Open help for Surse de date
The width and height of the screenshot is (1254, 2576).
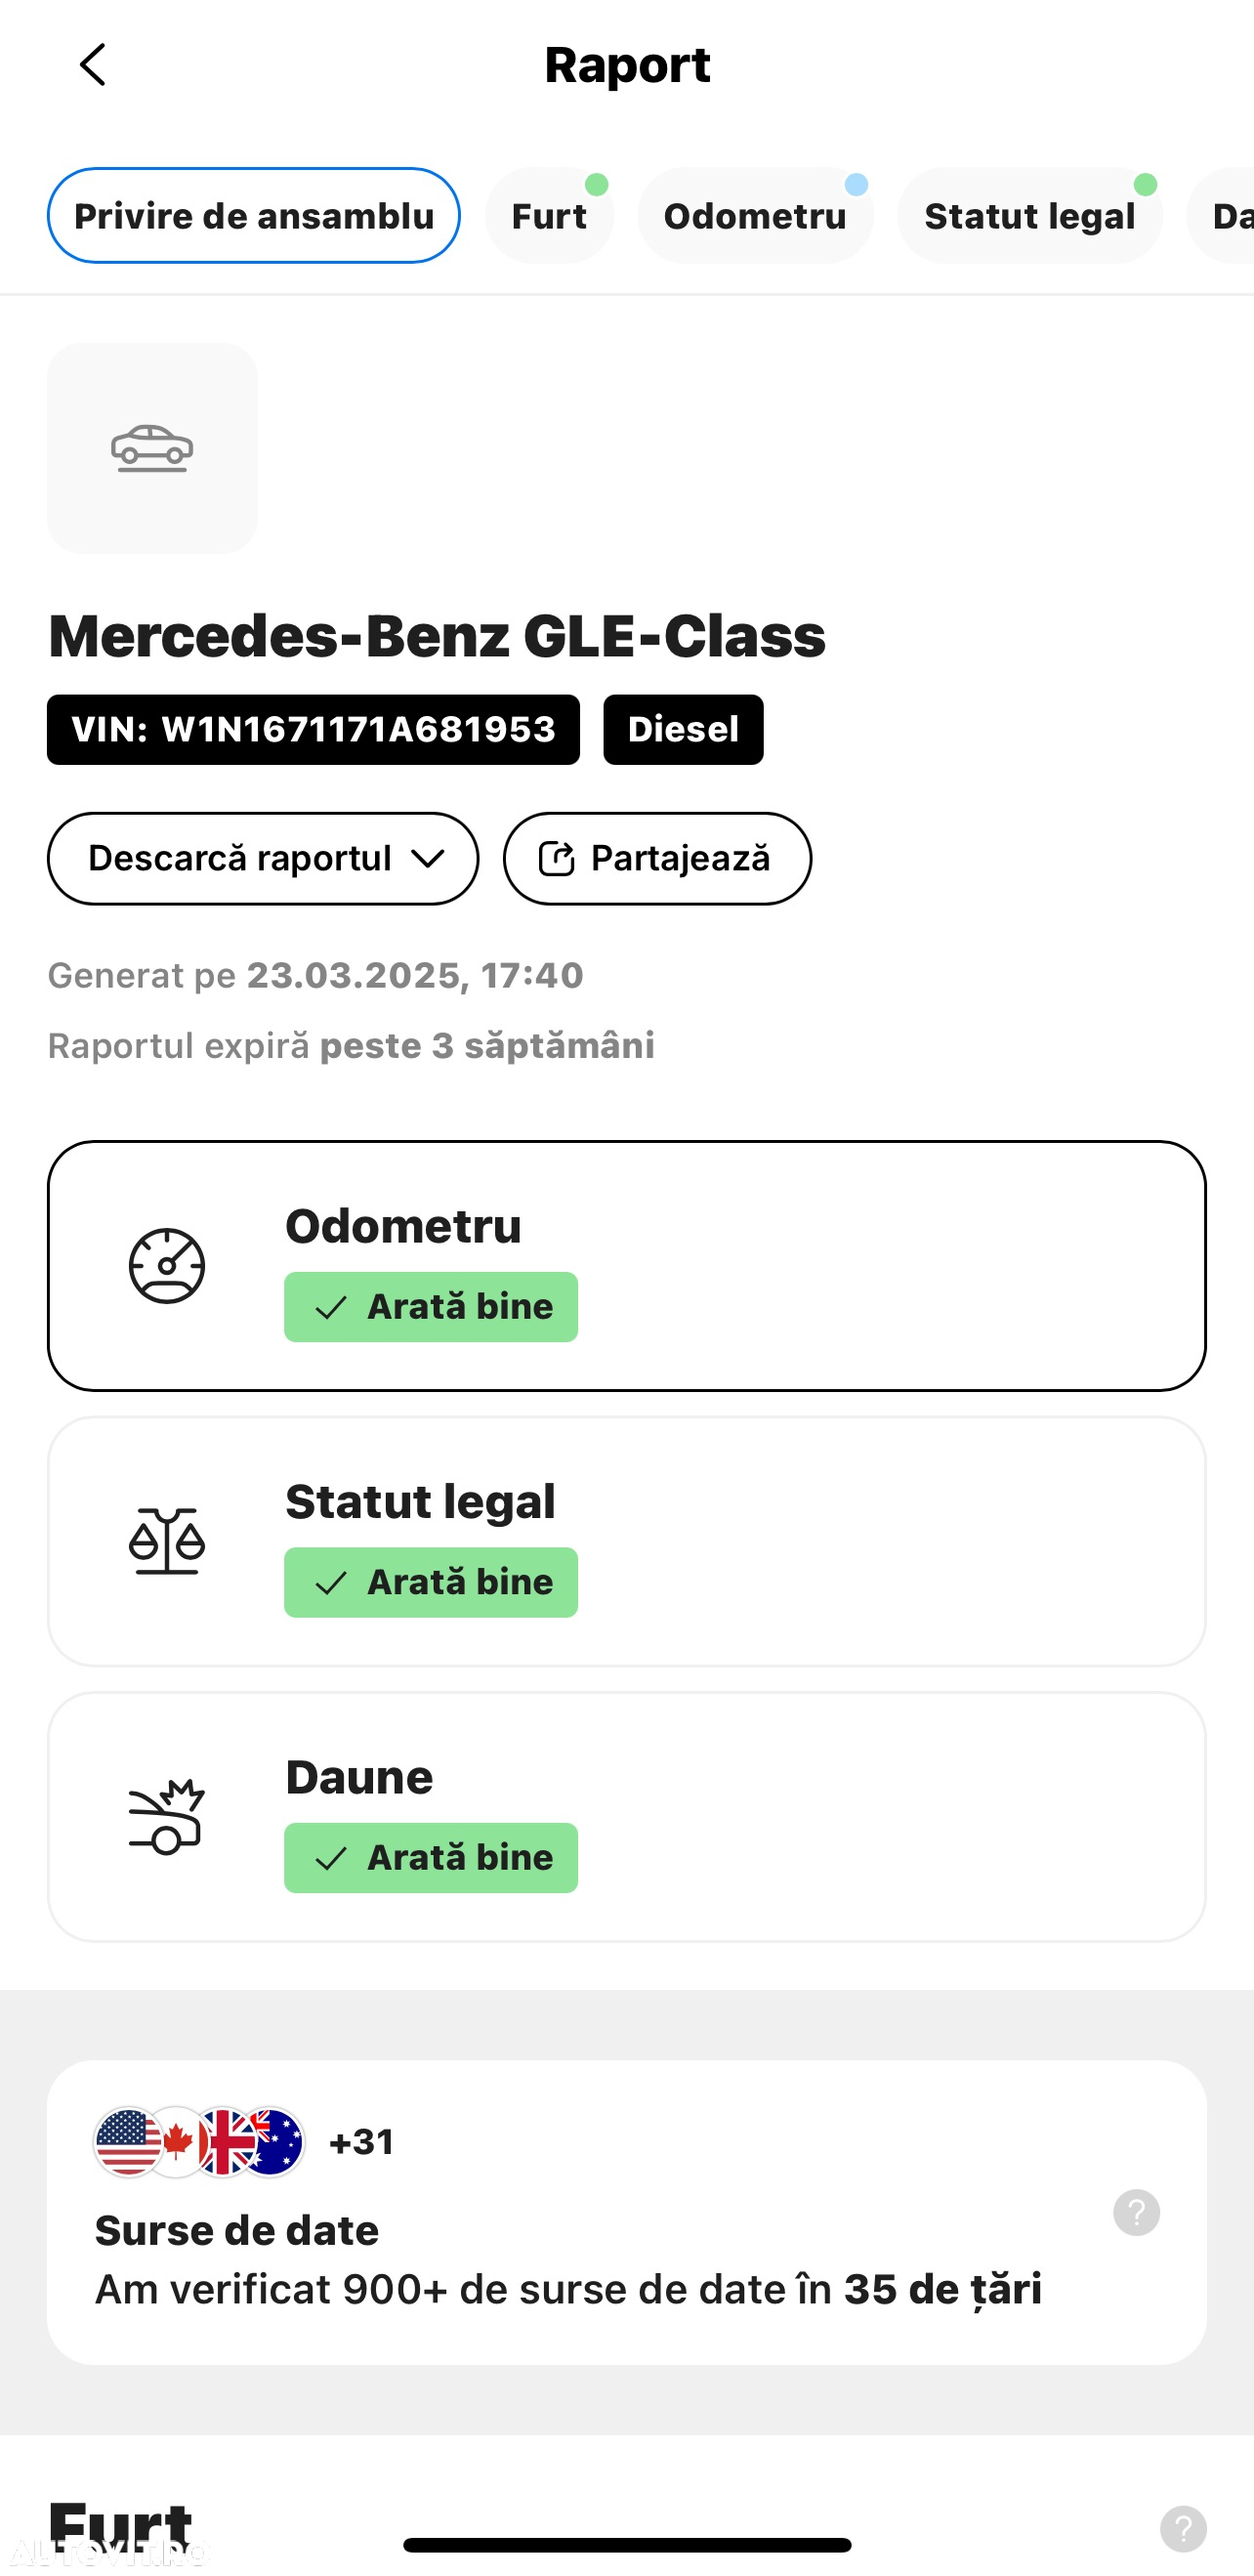1136,2212
